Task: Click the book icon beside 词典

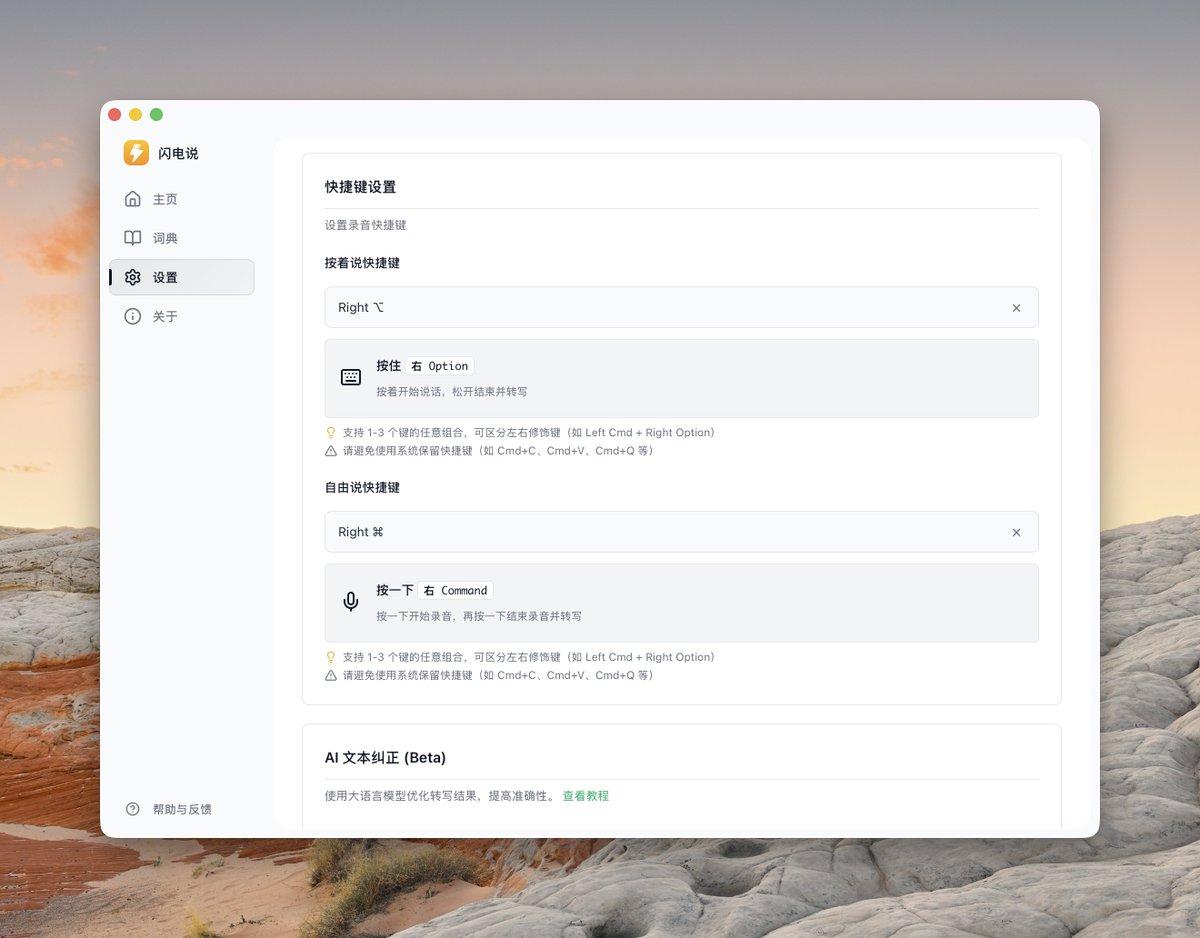Action: tap(133, 238)
